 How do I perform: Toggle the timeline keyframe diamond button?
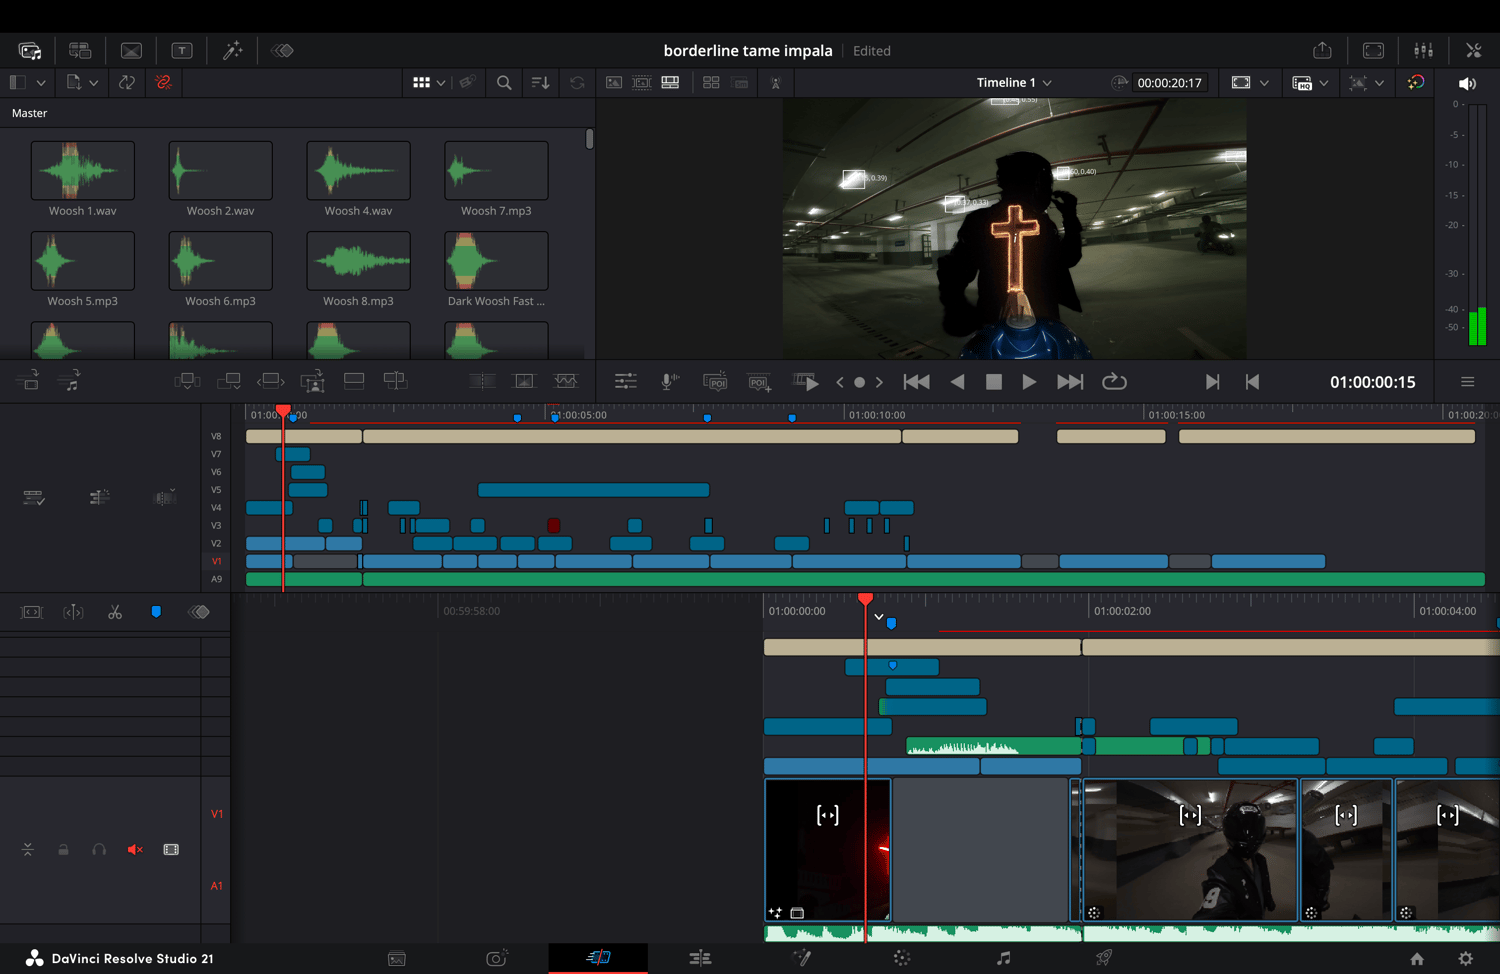[x=199, y=612]
